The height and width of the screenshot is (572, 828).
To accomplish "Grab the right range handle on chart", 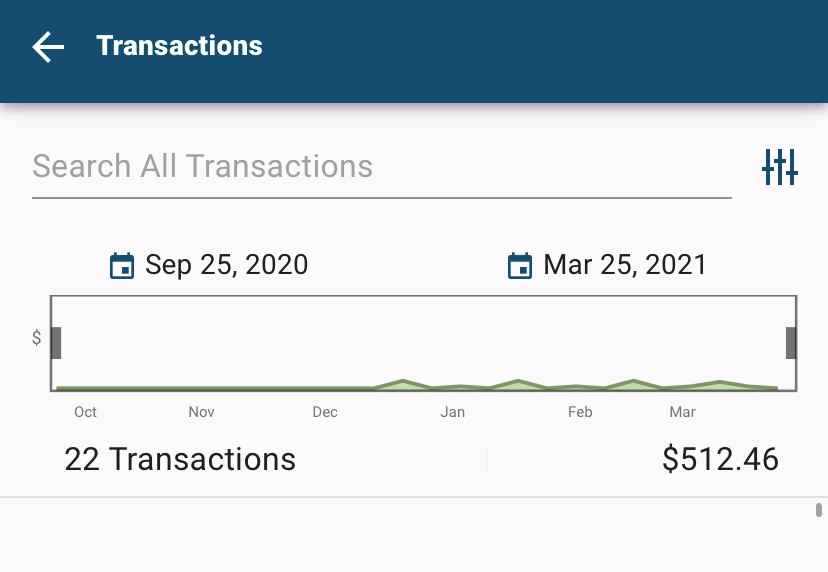I will click(791, 343).
